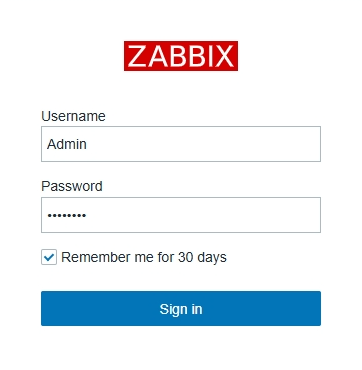362x370 pixels.
Task: Click the Password label text
Action: tap(72, 186)
